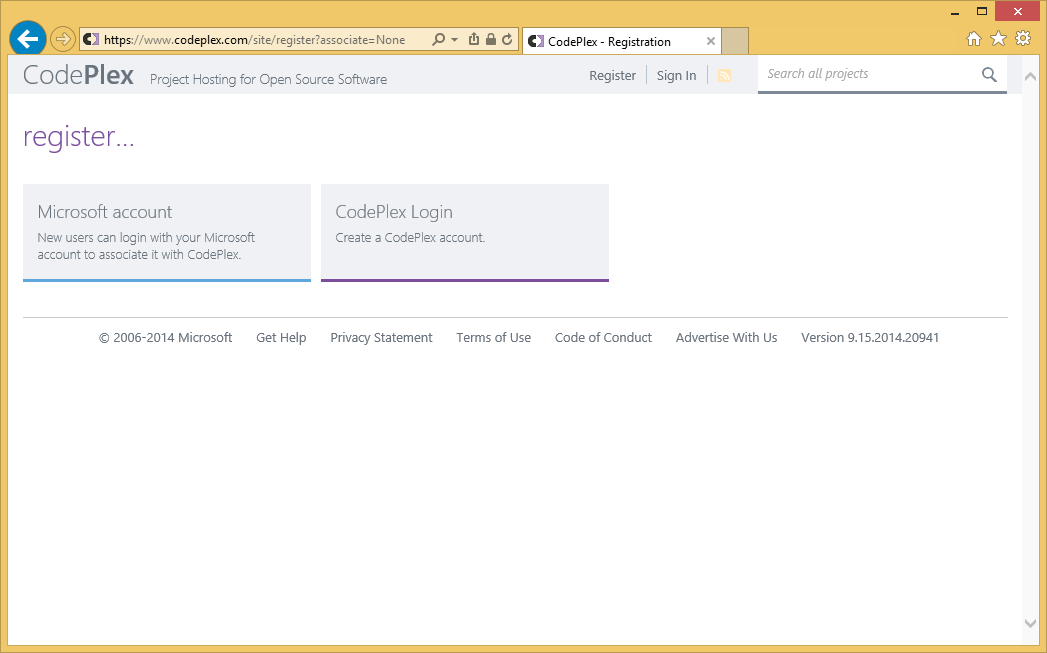Open the Get Help footer link
This screenshot has height=653, width=1047.
point(281,338)
